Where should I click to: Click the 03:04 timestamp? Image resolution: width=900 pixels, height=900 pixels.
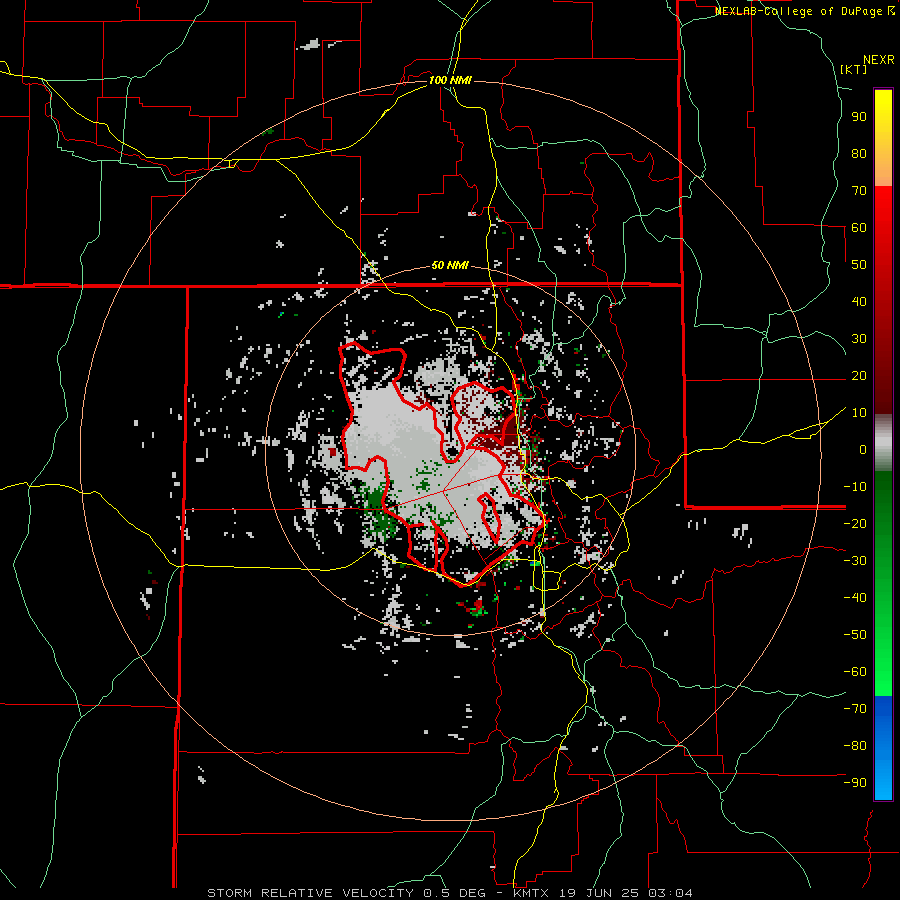[670, 893]
